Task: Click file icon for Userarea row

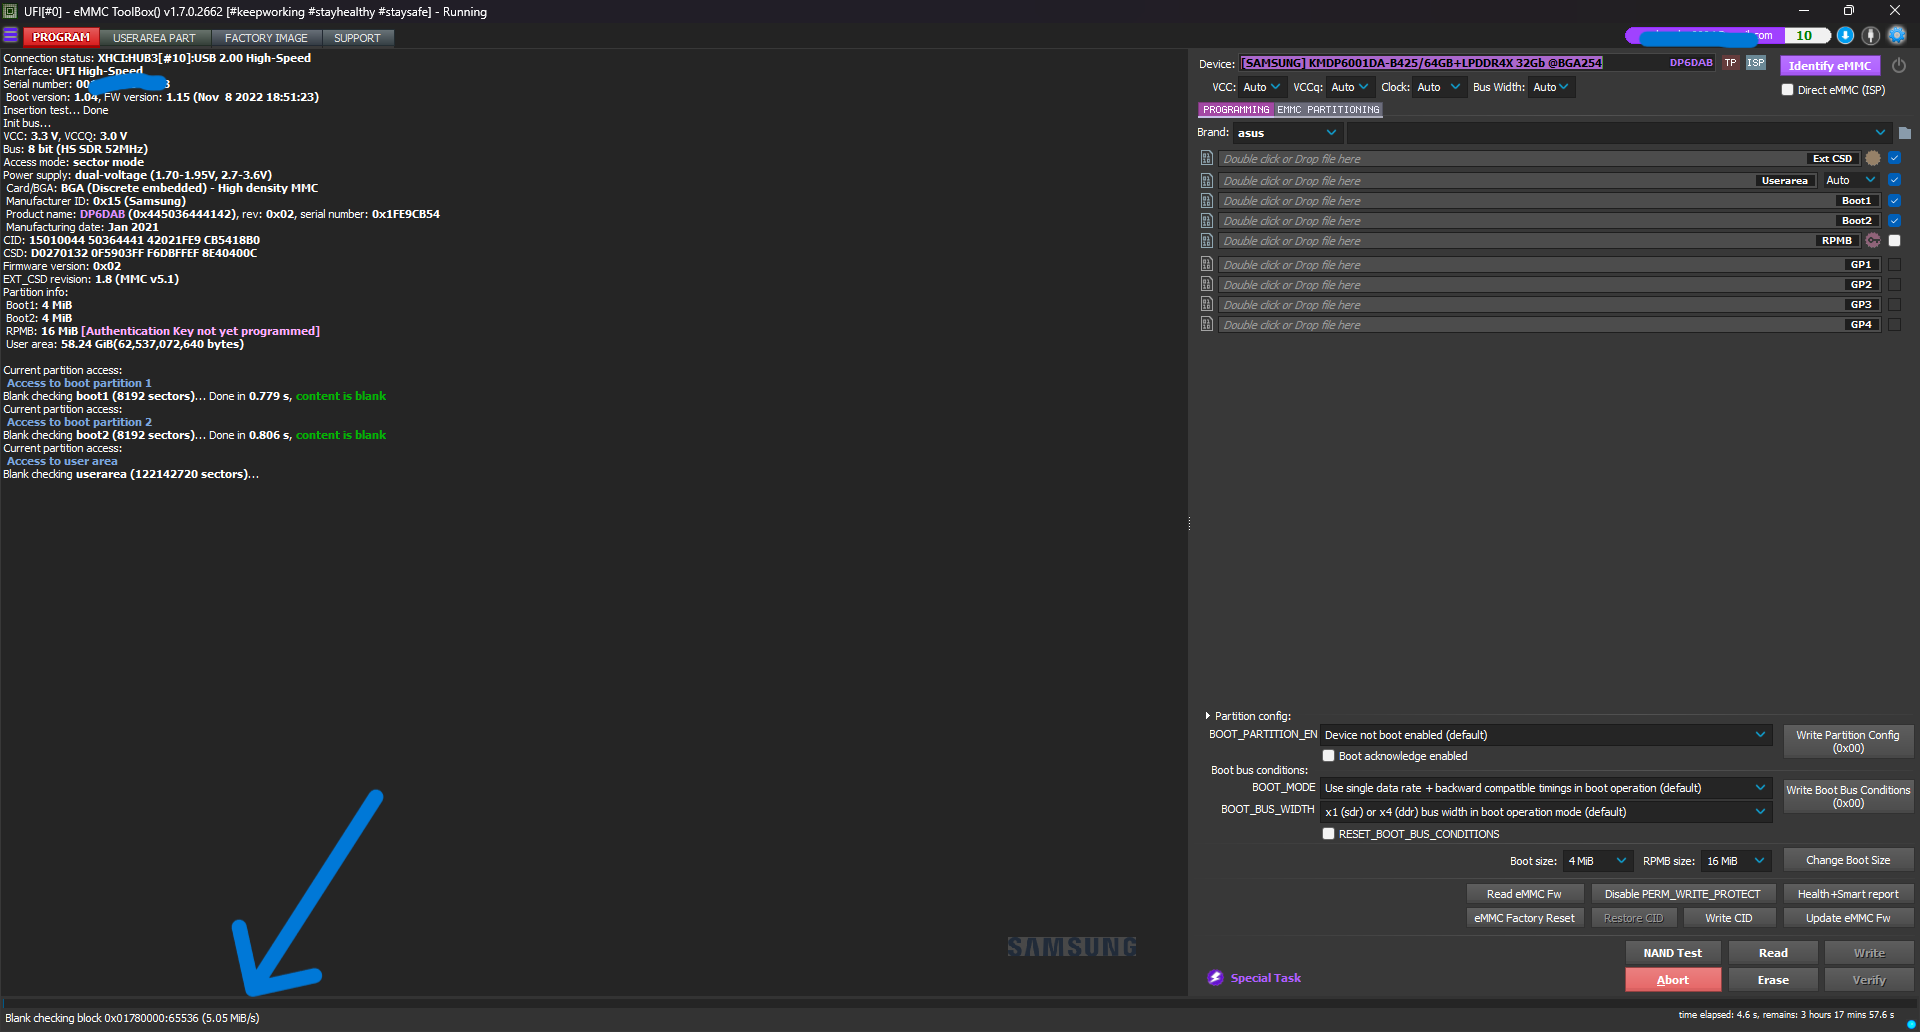Action: pos(1207,180)
